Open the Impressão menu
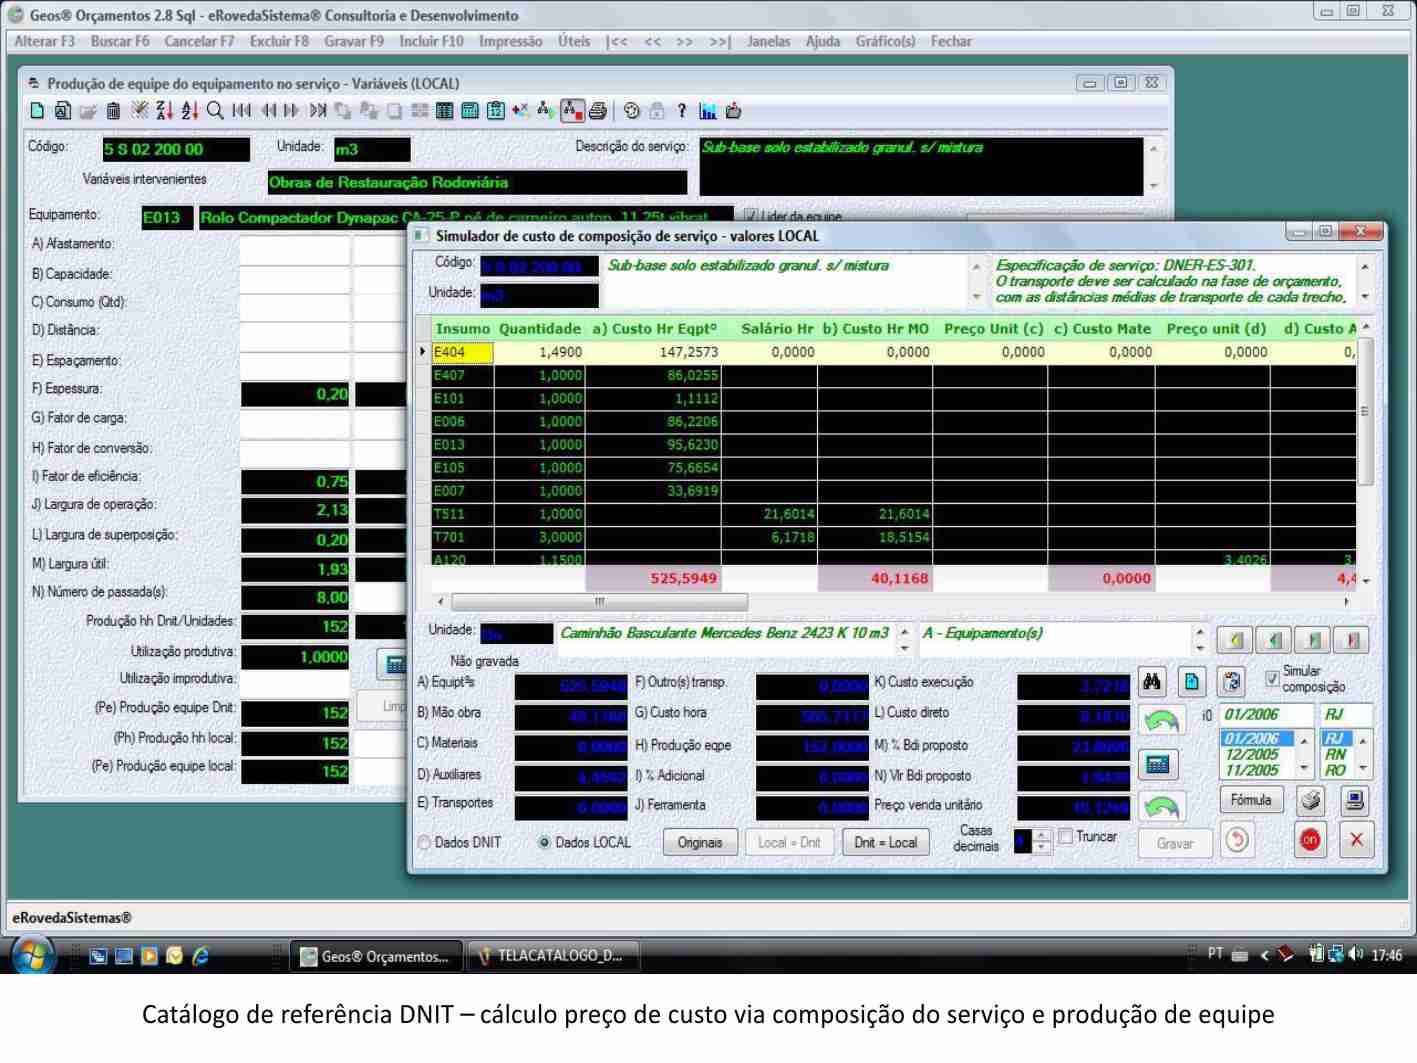Image resolution: width=1417 pixels, height=1063 pixels. coord(510,41)
